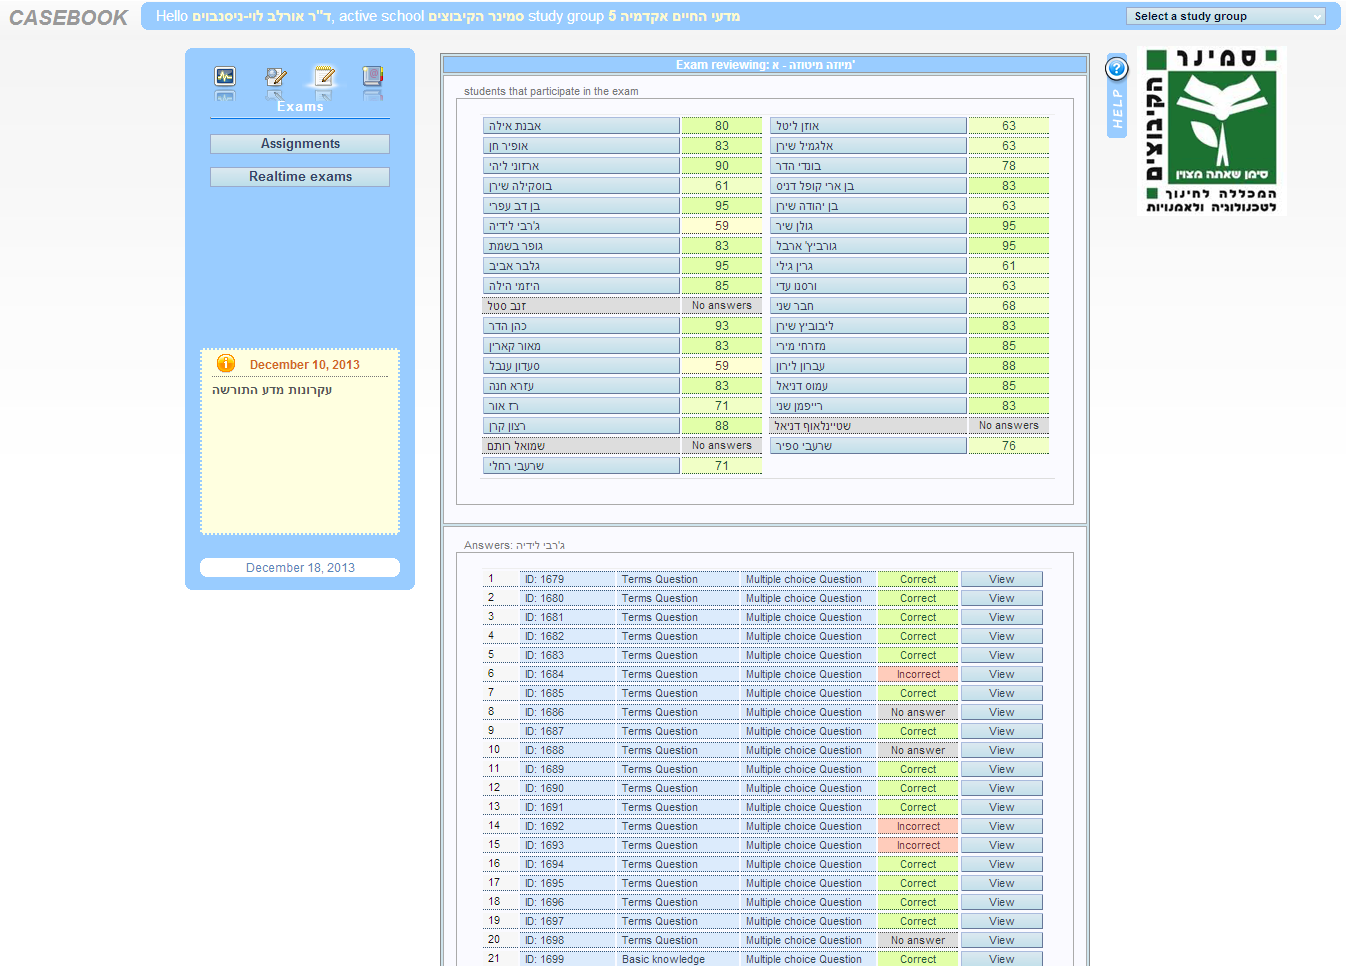The width and height of the screenshot is (1346, 966).
Task: Open Realtime exams
Action: (x=300, y=177)
